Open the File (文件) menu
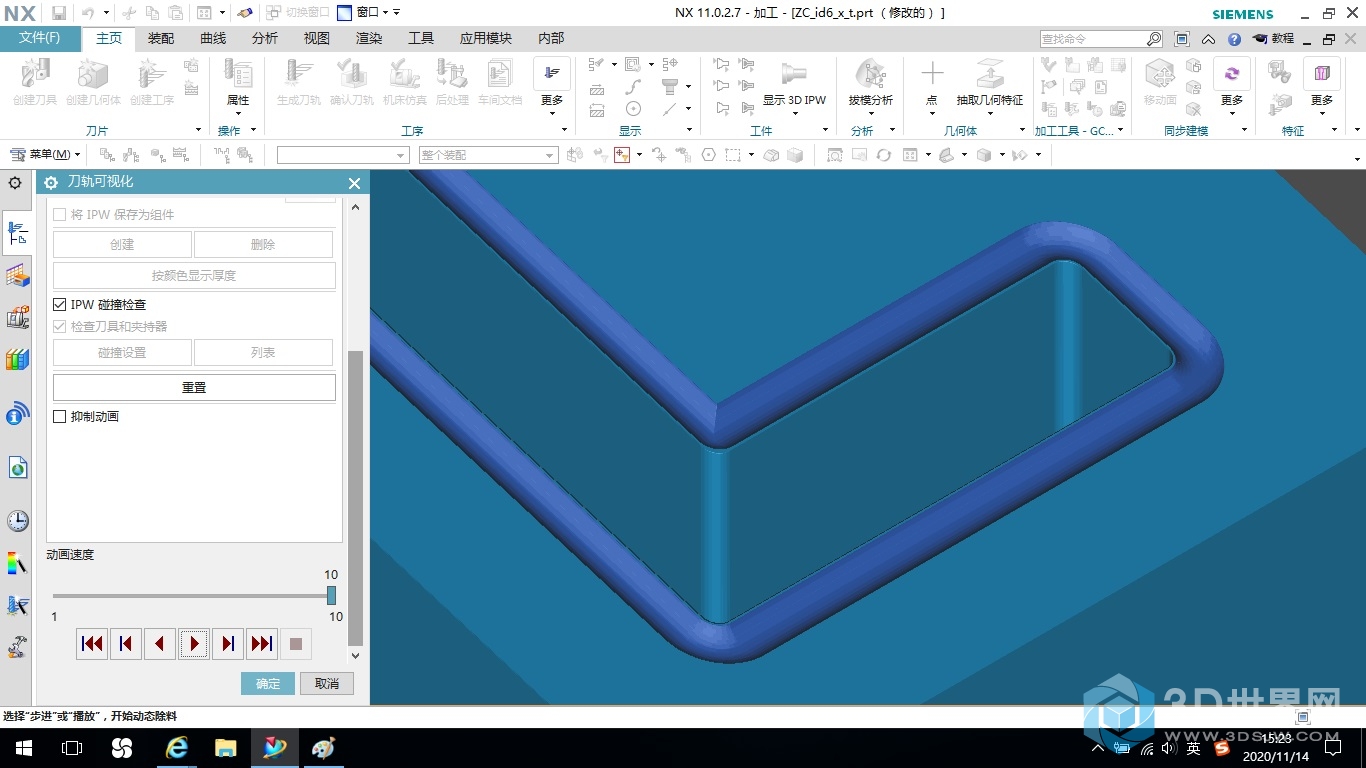The image size is (1366, 768). click(x=40, y=38)
